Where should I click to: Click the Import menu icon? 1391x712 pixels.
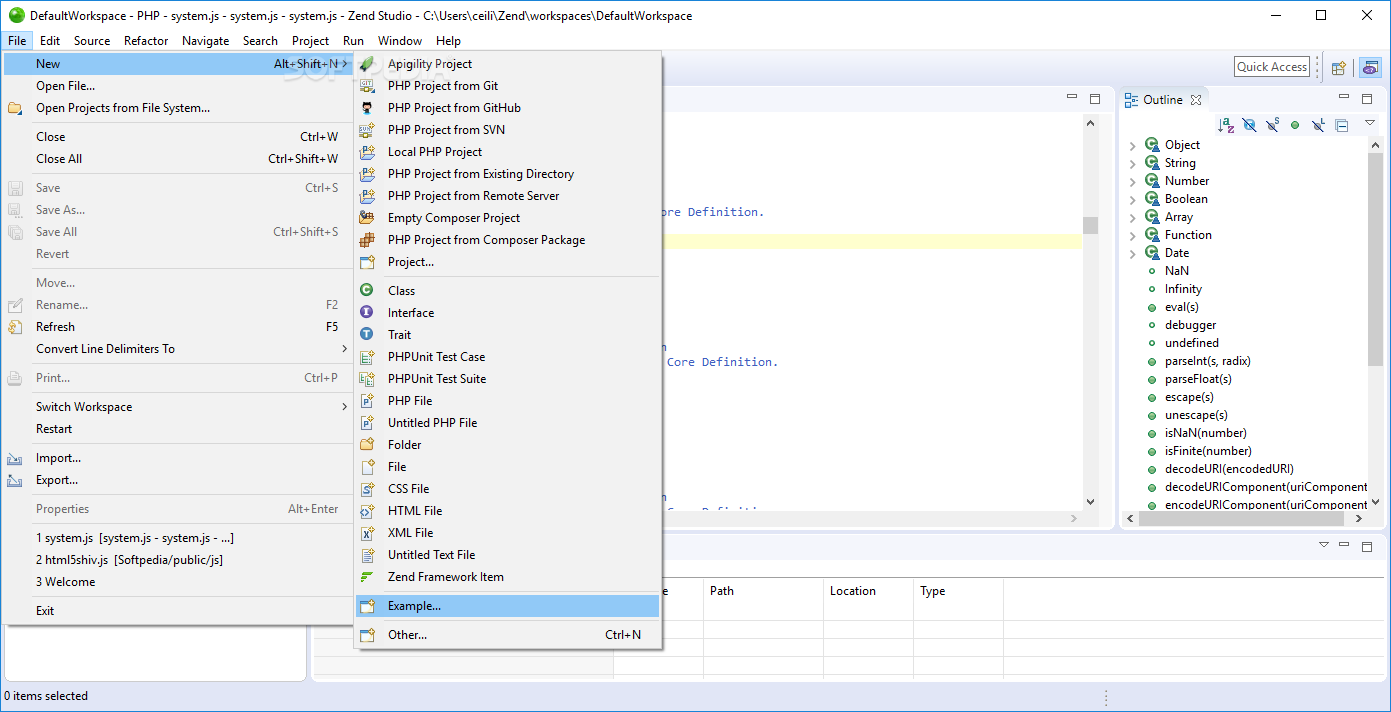coord(15,458)
